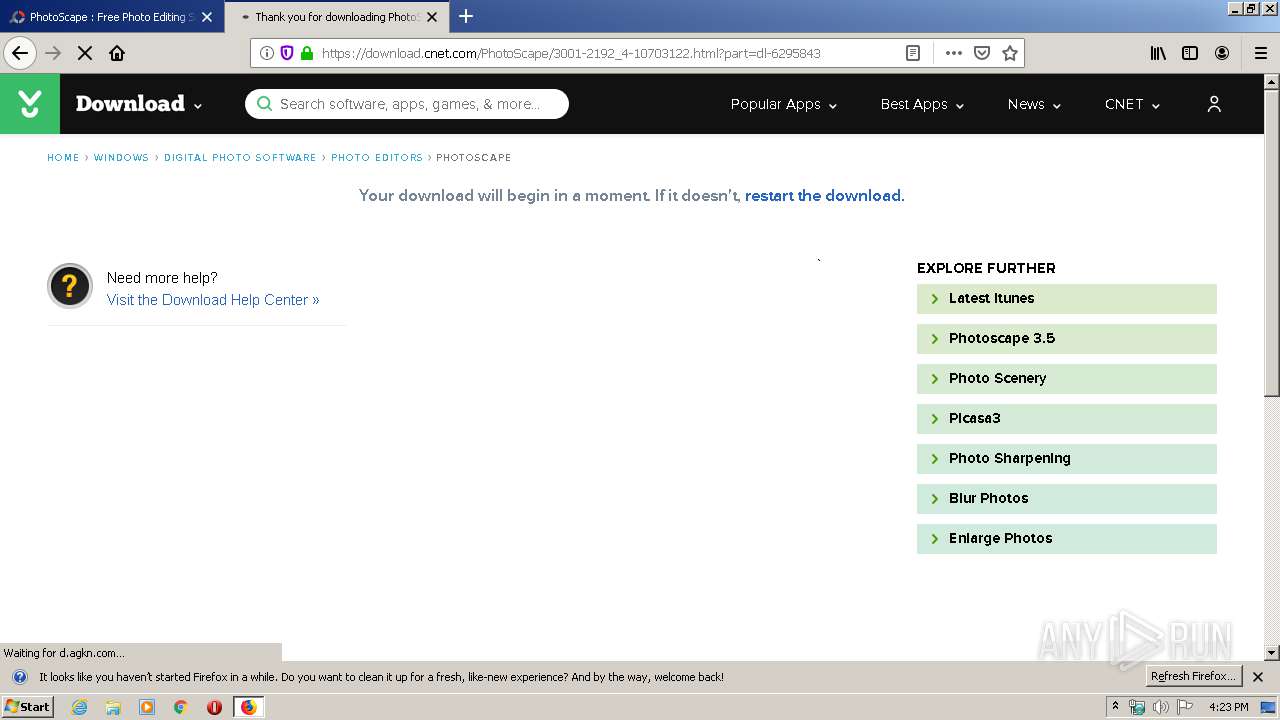Open Firefox hamburger menu
This screenshot has width=1280, height=720.
coord(1260,53)
